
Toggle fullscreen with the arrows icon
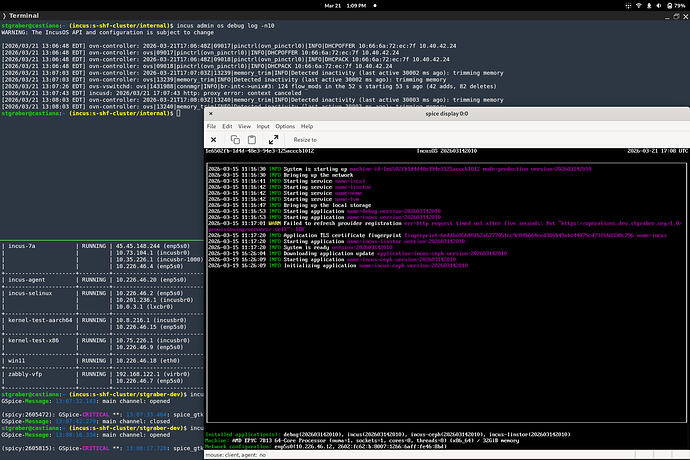click(273, 139)
